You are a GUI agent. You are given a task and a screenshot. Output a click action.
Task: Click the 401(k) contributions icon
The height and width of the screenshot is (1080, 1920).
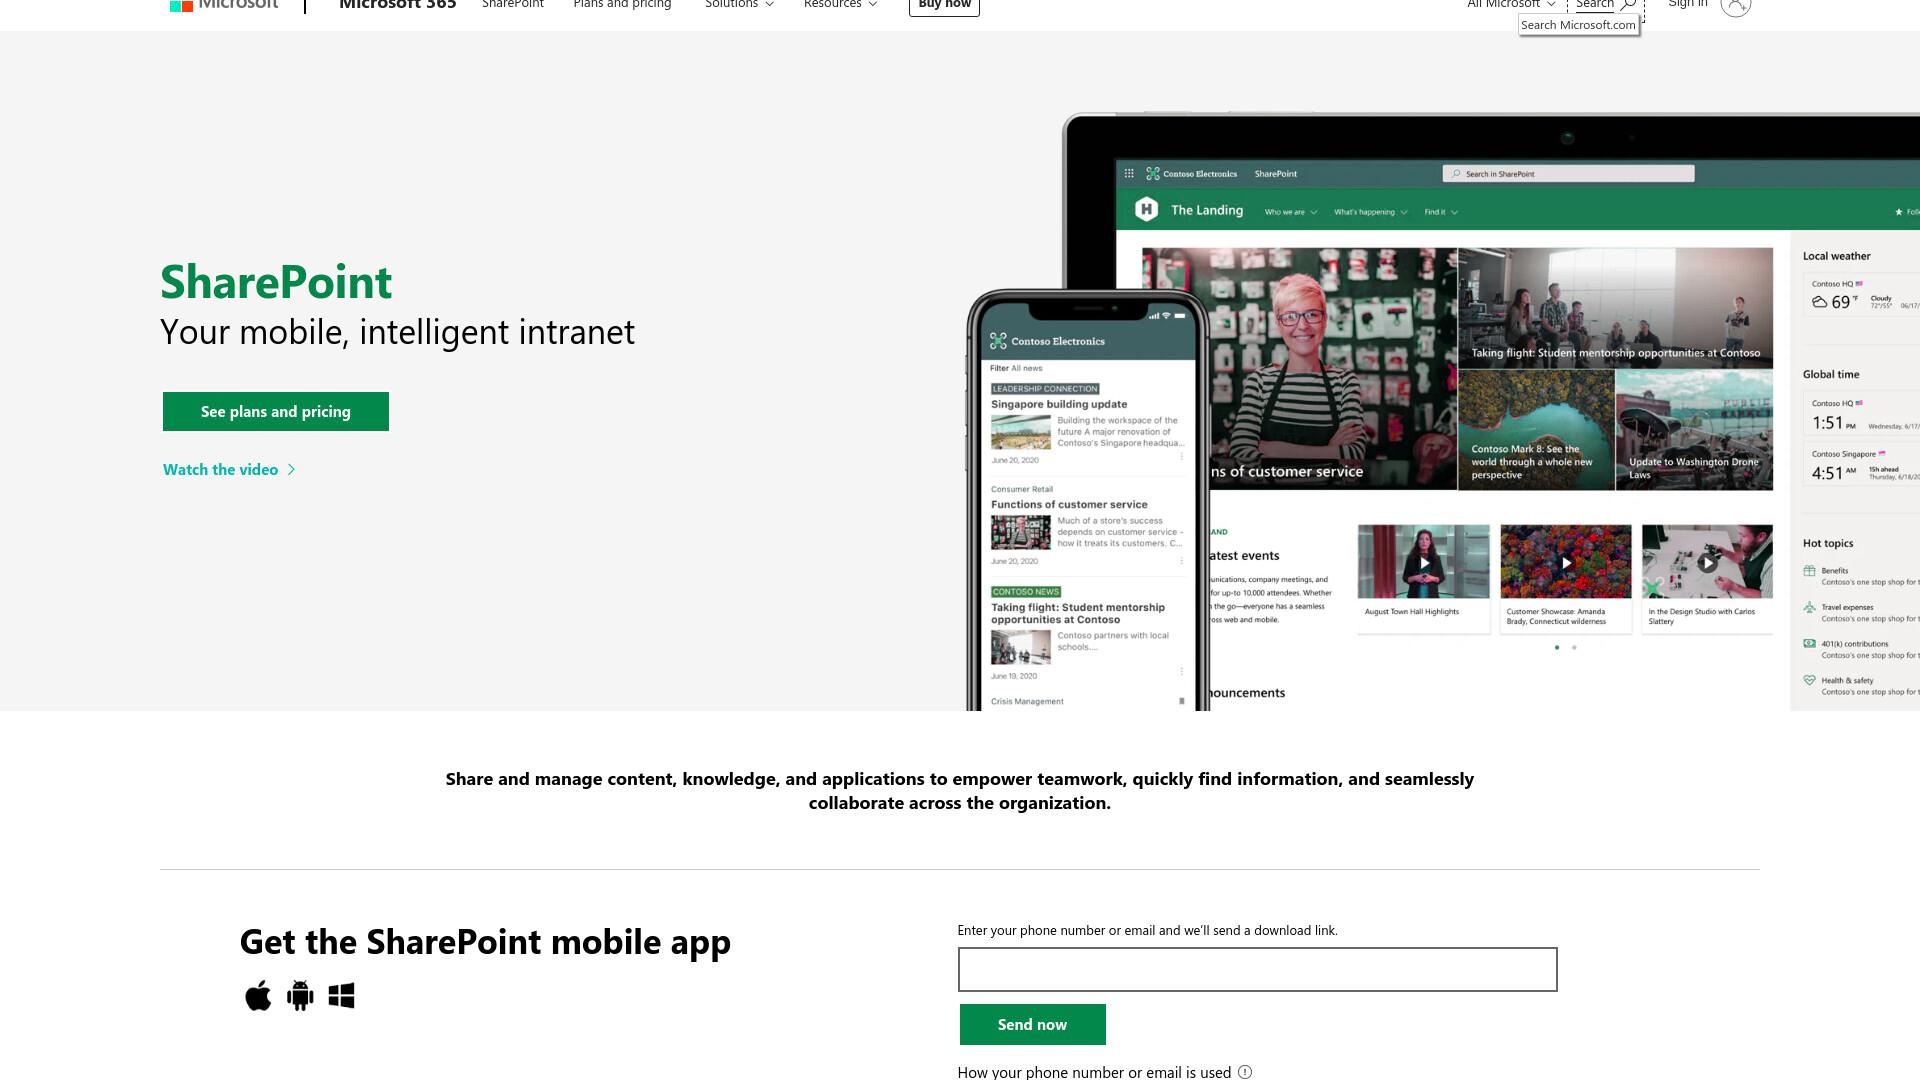coord(1809,644)
